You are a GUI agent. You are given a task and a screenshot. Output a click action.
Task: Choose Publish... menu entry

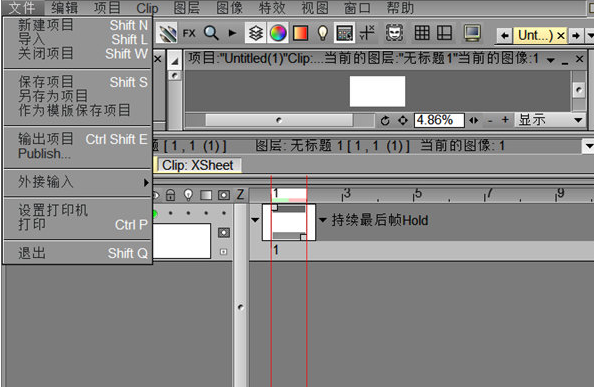[78, 153]
